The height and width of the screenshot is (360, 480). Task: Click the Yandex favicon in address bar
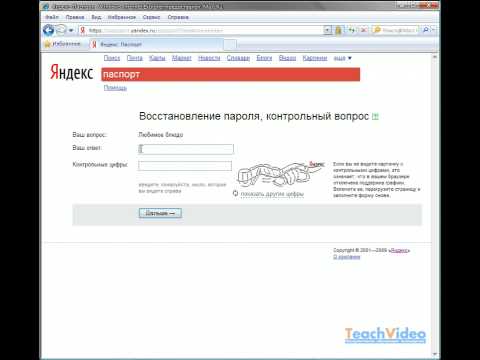click(x=83, y=30)
